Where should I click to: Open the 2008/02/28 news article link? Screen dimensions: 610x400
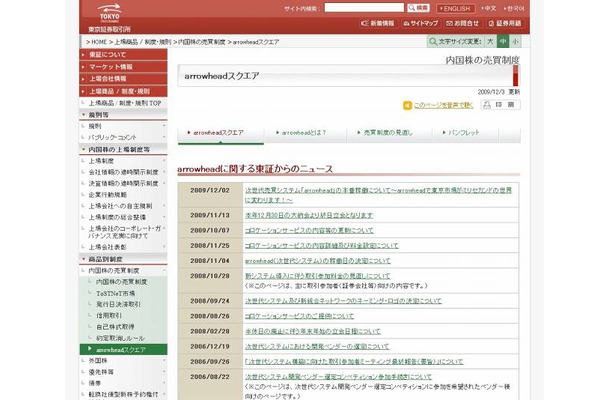(x=313, y=331)
